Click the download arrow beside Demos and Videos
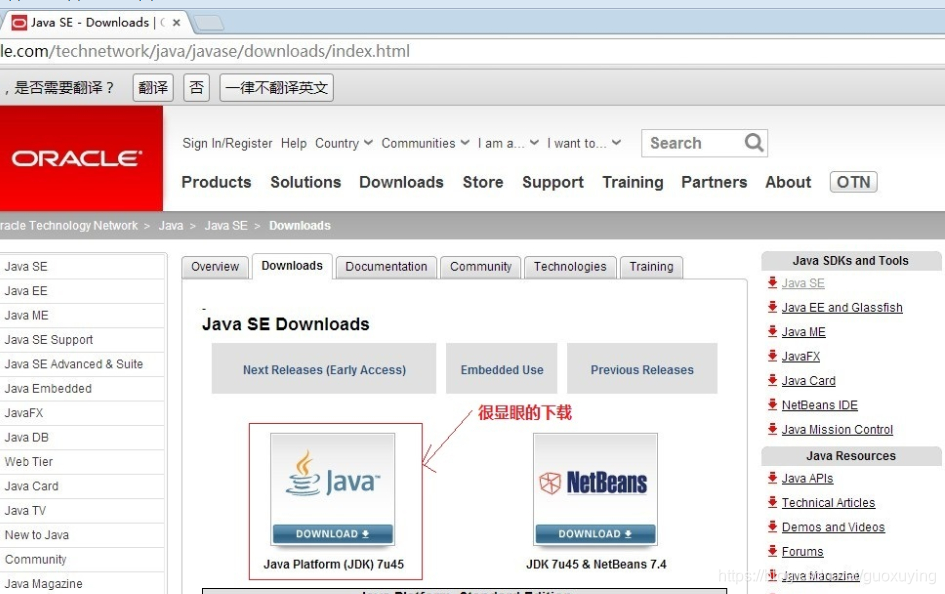 point(772,527)
